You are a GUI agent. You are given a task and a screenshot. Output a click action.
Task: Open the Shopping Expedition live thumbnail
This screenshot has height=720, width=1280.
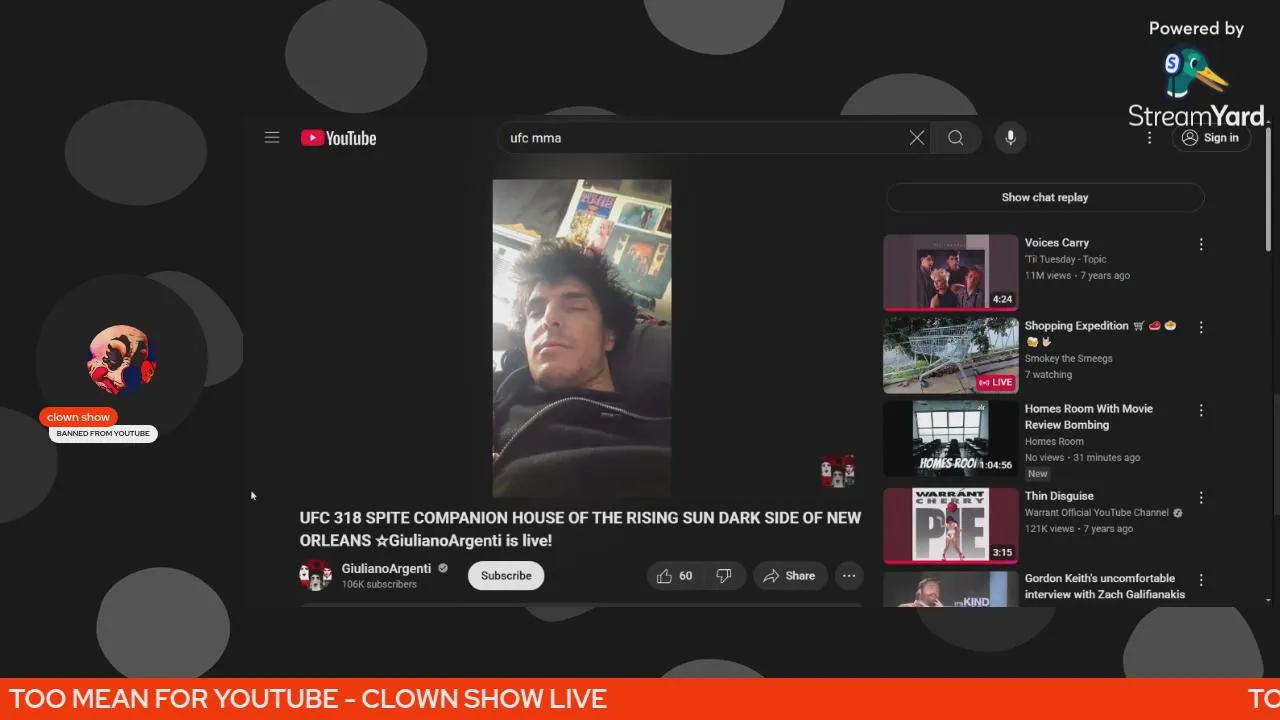[950, 355]
